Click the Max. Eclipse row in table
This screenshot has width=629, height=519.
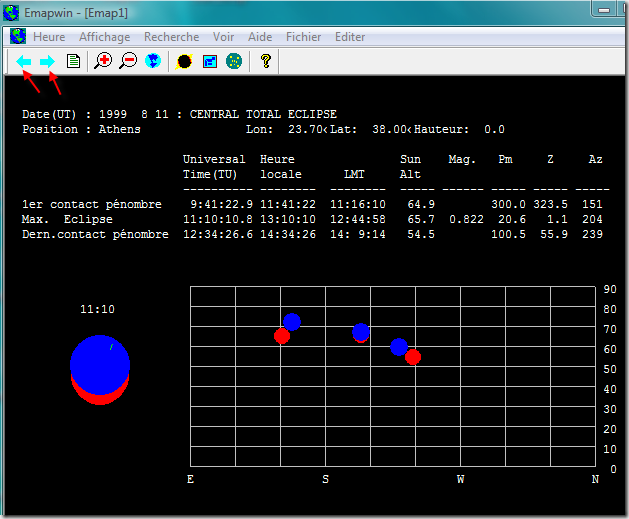pyautogui.click(x=68, y=219)
